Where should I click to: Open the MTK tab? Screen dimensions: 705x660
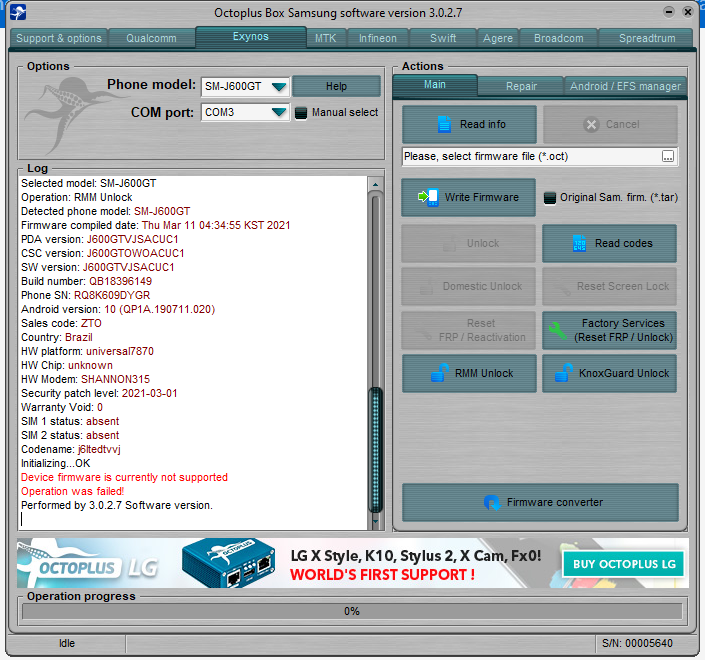[326, 38]
